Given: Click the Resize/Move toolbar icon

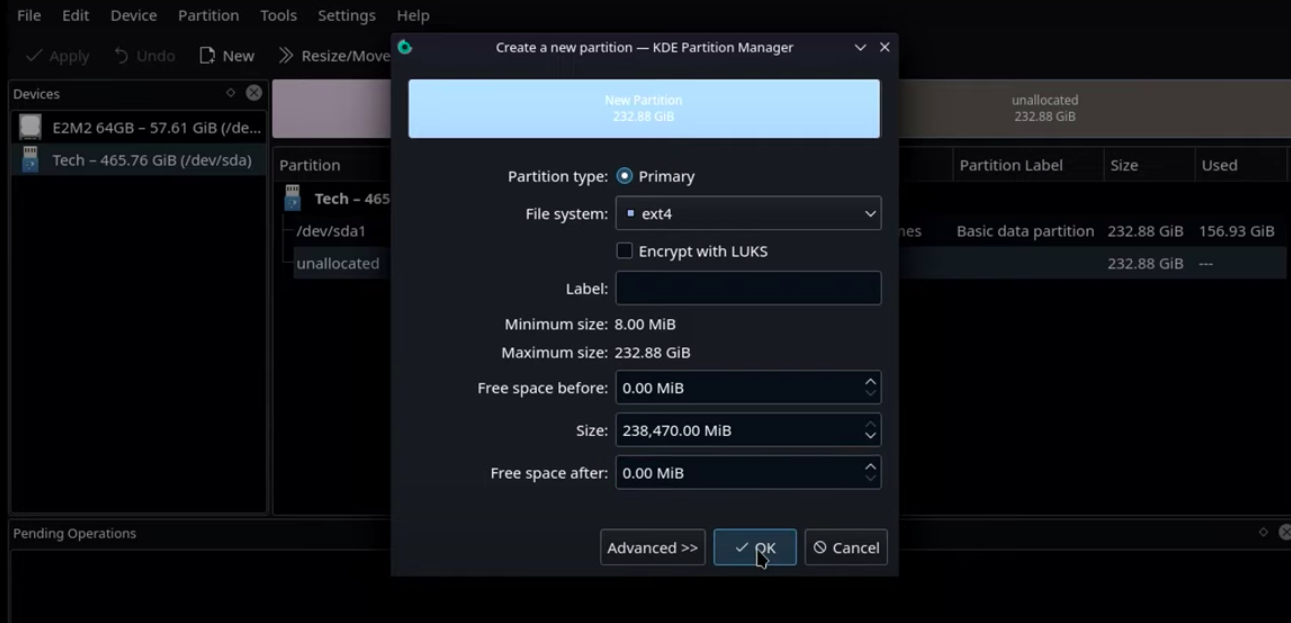Looking at the screenshot, I should pyautogui.click(x=288, y=55).
